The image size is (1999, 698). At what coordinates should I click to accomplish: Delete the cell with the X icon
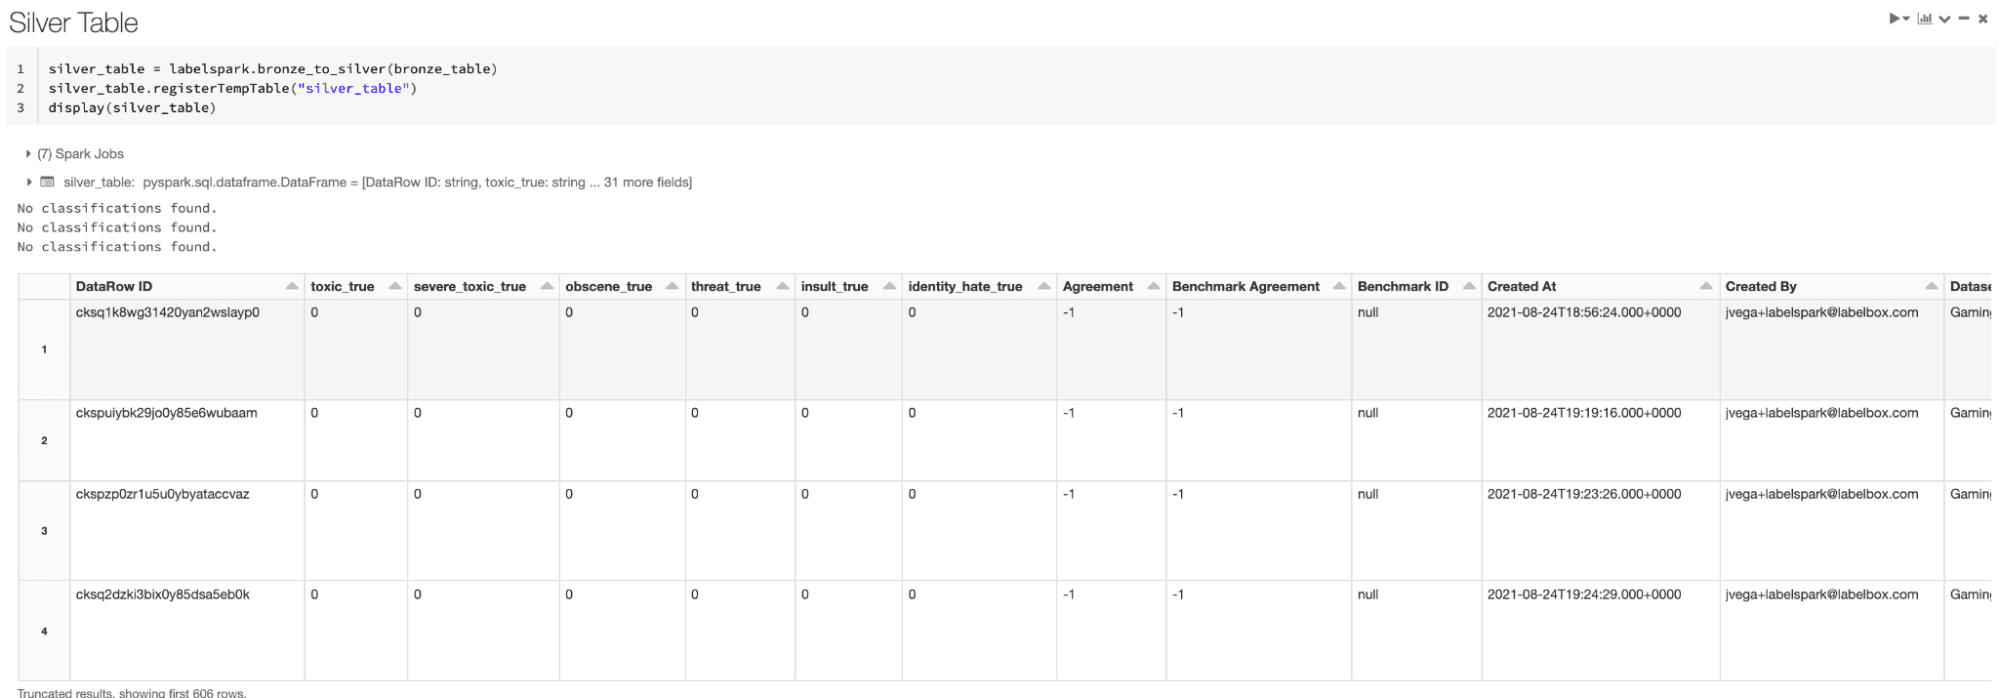pos(1983,19)
